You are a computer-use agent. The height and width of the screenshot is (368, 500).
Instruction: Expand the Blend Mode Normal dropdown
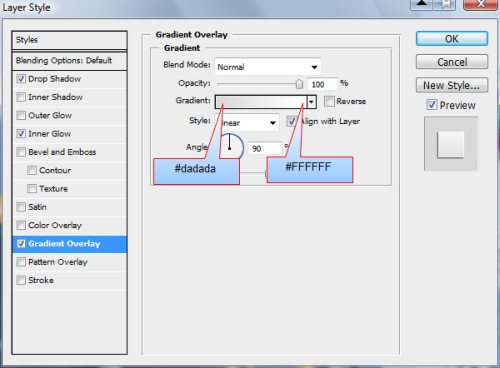[268, 67]
